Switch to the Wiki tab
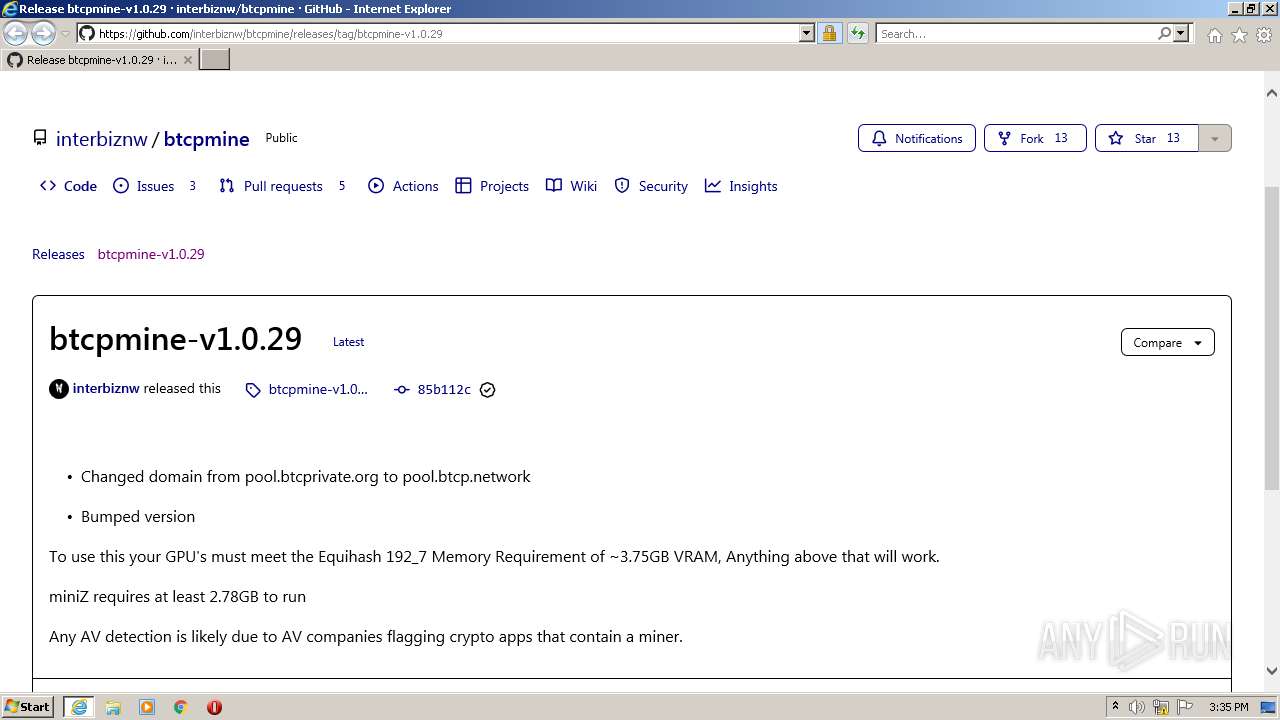The height and width of the screenshot is (720, 1280). [x=571, y=186]
